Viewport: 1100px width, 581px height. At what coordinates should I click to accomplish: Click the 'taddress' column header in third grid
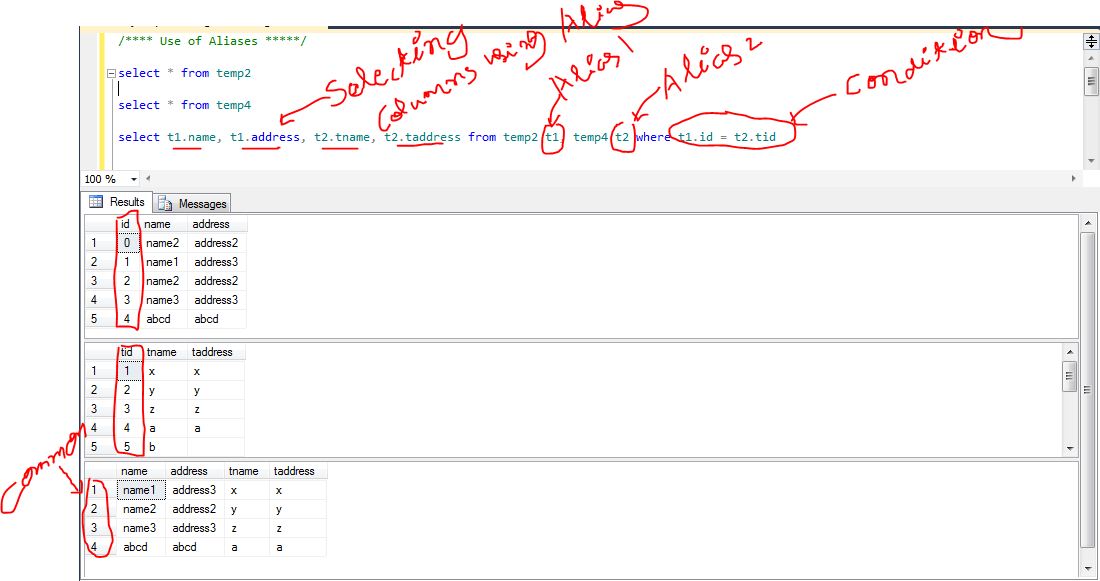click(294, 471)
